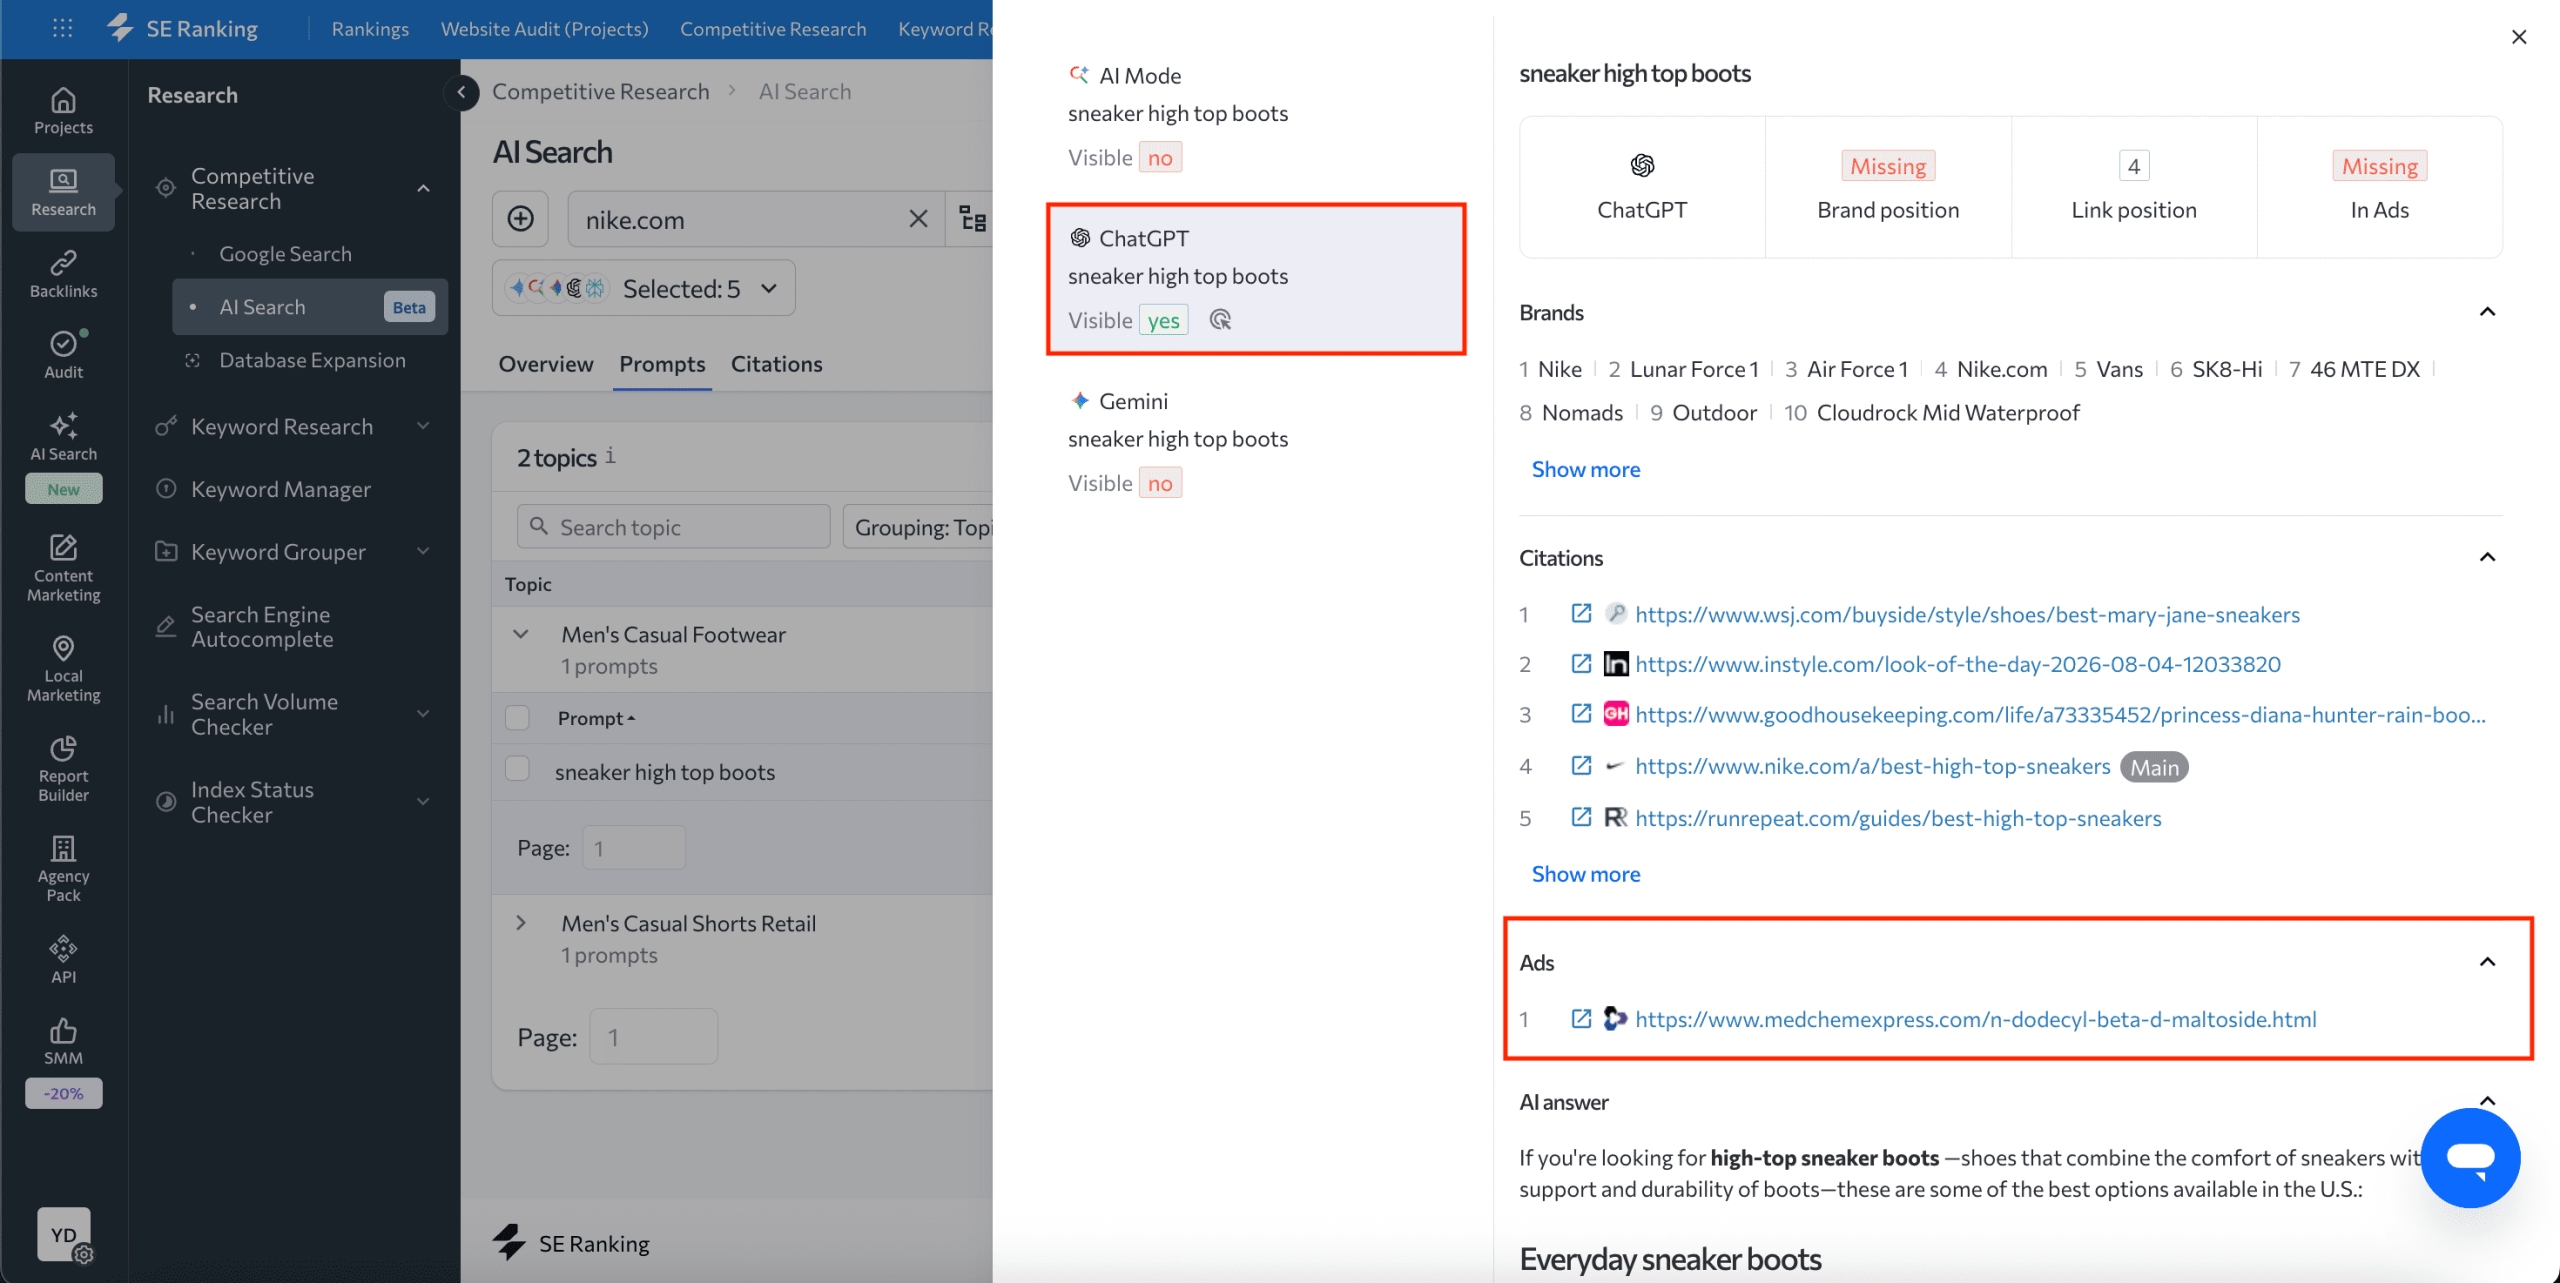The height and width of the screenshot is (1283, 2560).
Task: Open the InStyle citation external link icon
Action: [1581, 663]
